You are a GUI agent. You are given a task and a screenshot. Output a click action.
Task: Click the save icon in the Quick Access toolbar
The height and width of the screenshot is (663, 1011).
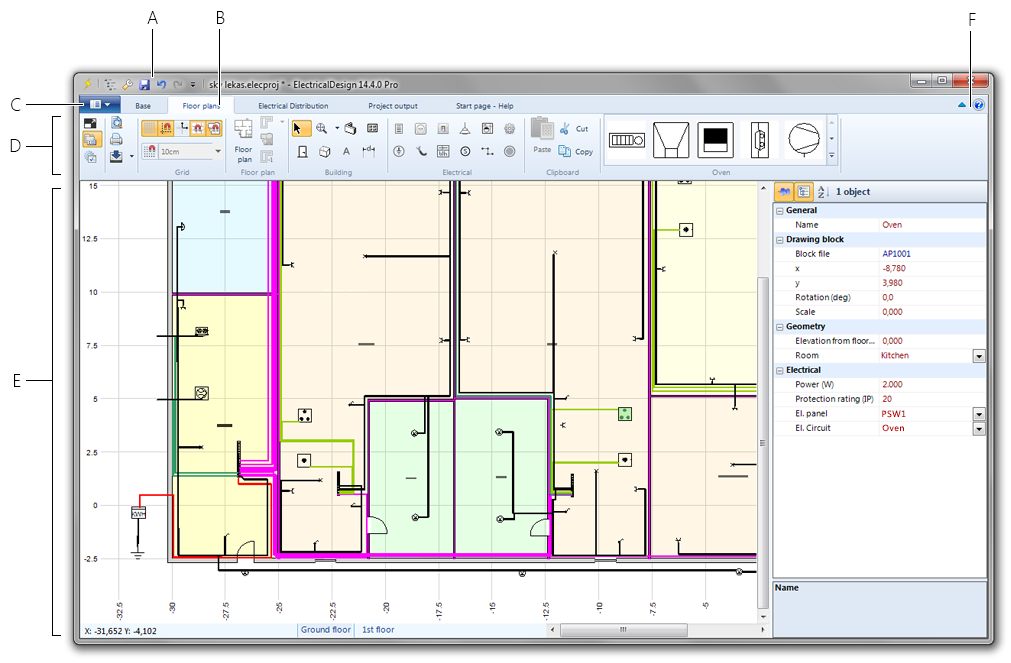[146, 86]
